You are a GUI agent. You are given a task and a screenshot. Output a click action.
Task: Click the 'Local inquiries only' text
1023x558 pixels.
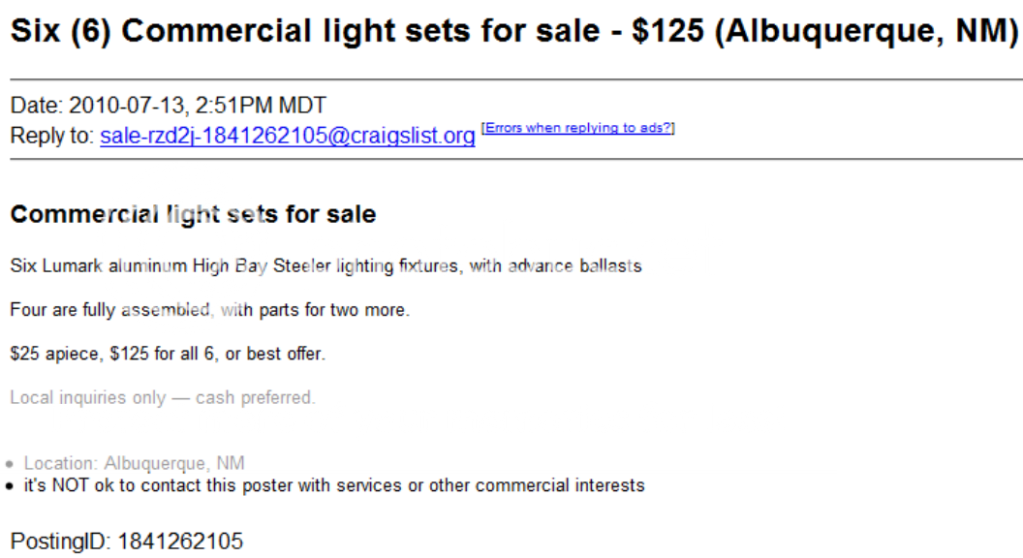pos(88,397)
